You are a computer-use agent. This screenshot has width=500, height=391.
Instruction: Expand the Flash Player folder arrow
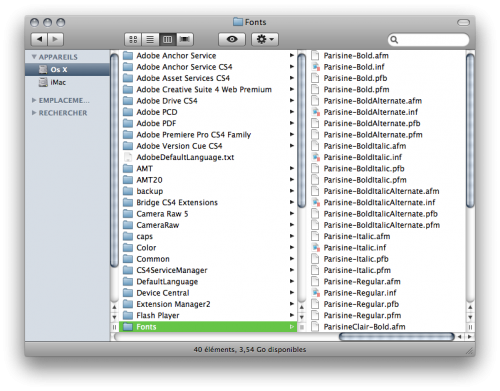coord(292,316)
